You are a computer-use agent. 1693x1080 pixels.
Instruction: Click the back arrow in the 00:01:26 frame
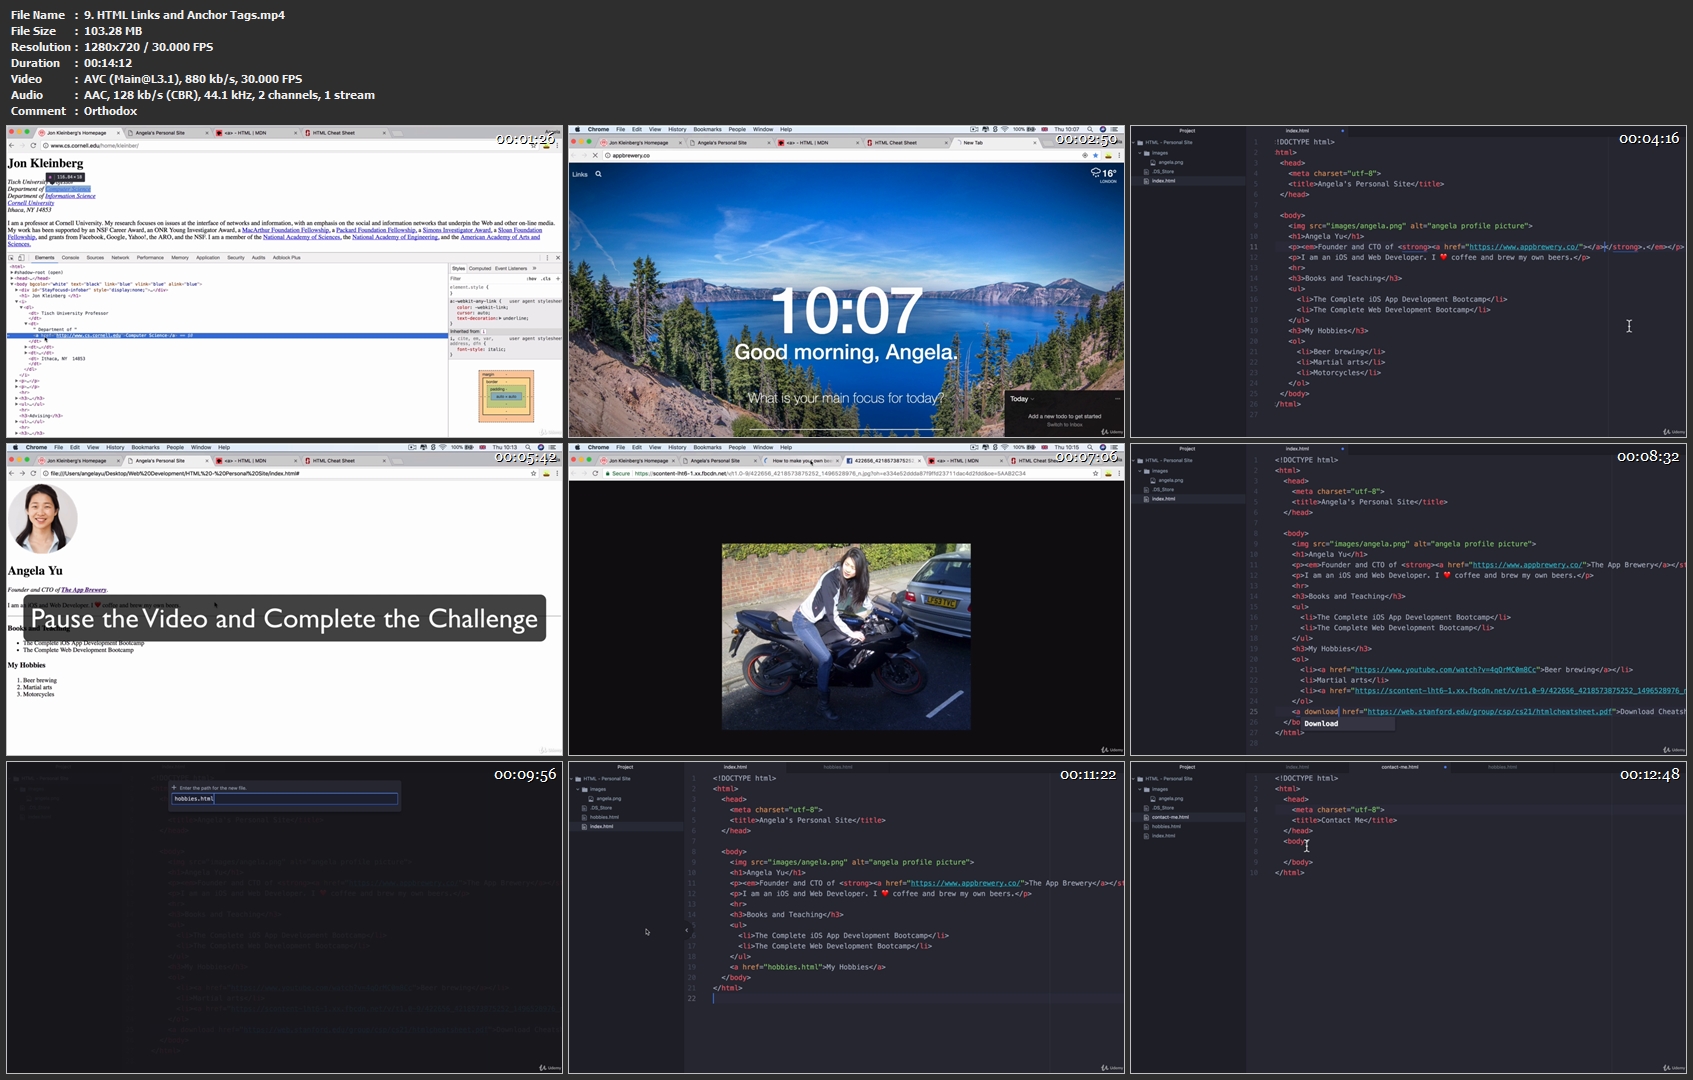pyautogui.click(x=13, y=146)
